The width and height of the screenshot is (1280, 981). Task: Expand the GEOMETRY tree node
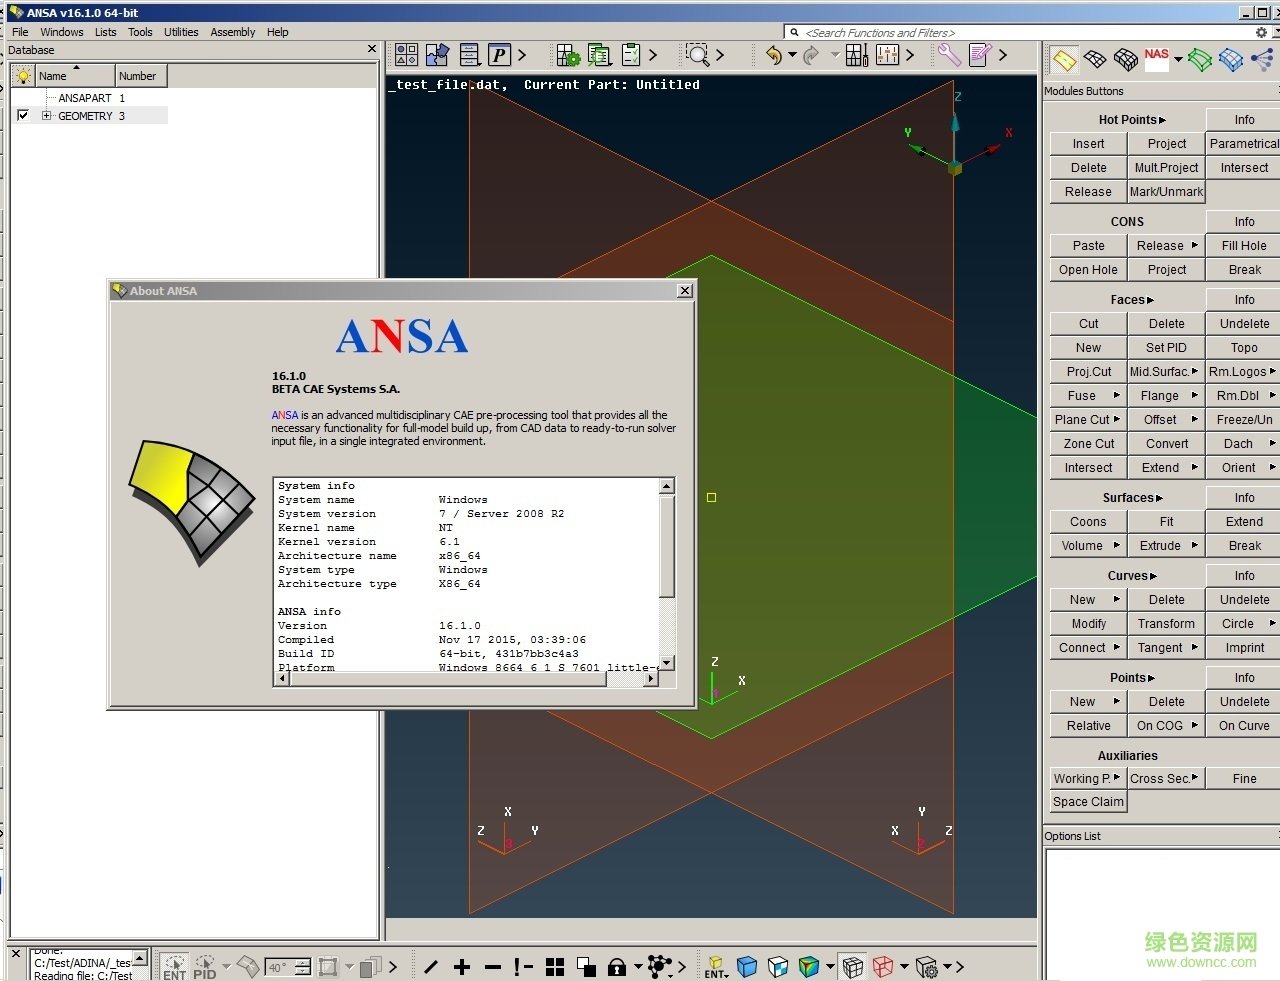coord(47,115)
